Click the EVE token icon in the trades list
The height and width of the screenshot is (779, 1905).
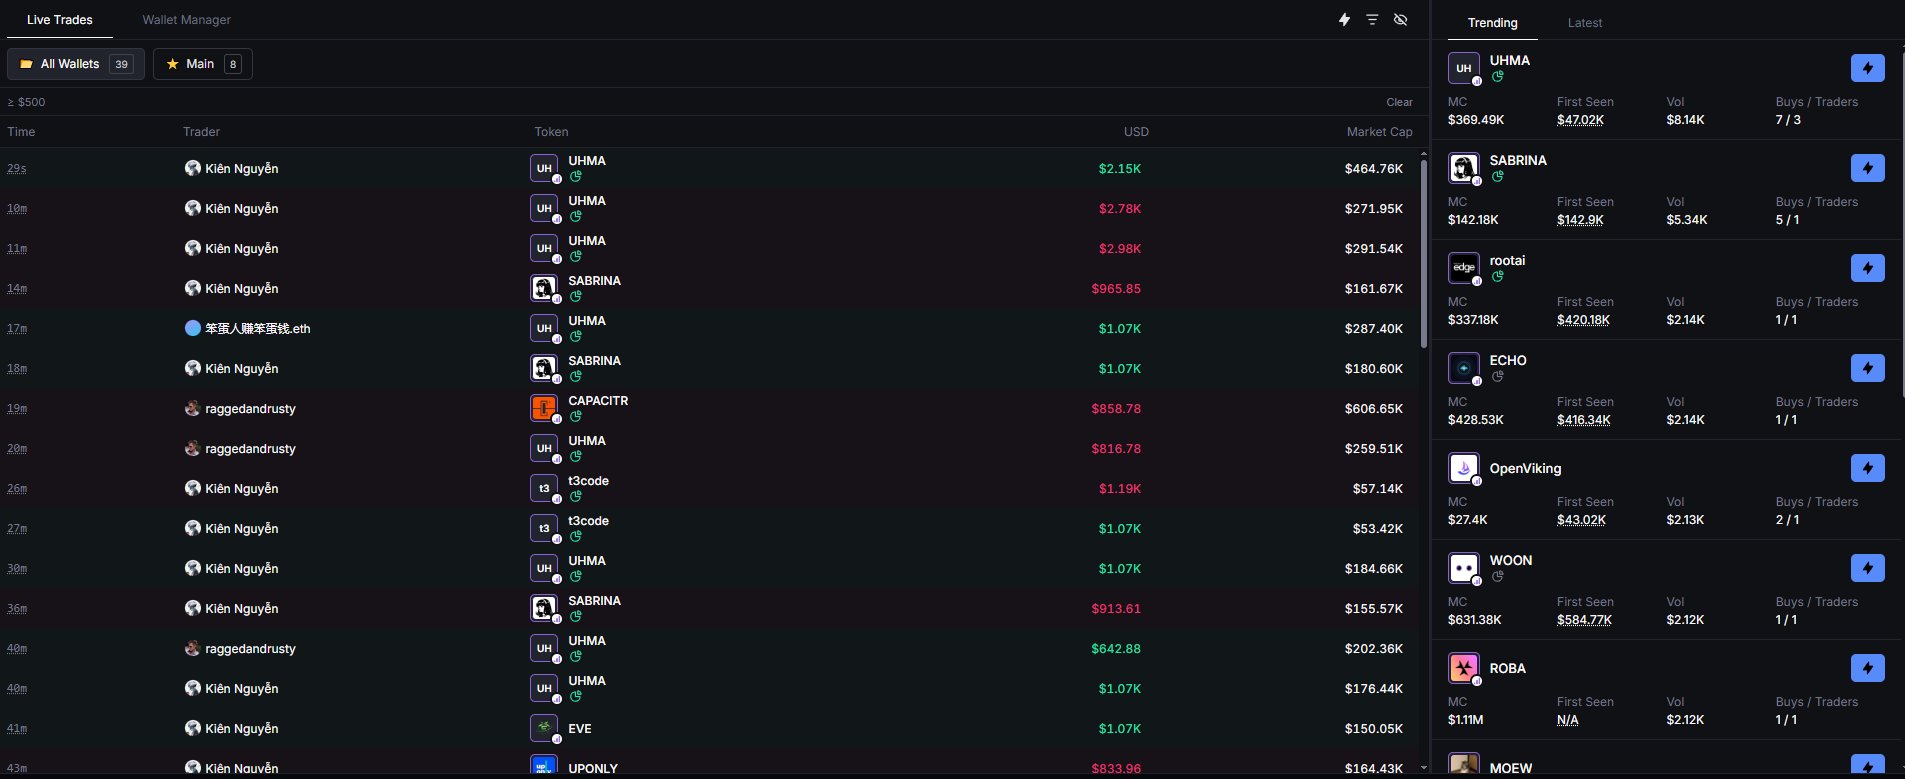tap(544, 728)
